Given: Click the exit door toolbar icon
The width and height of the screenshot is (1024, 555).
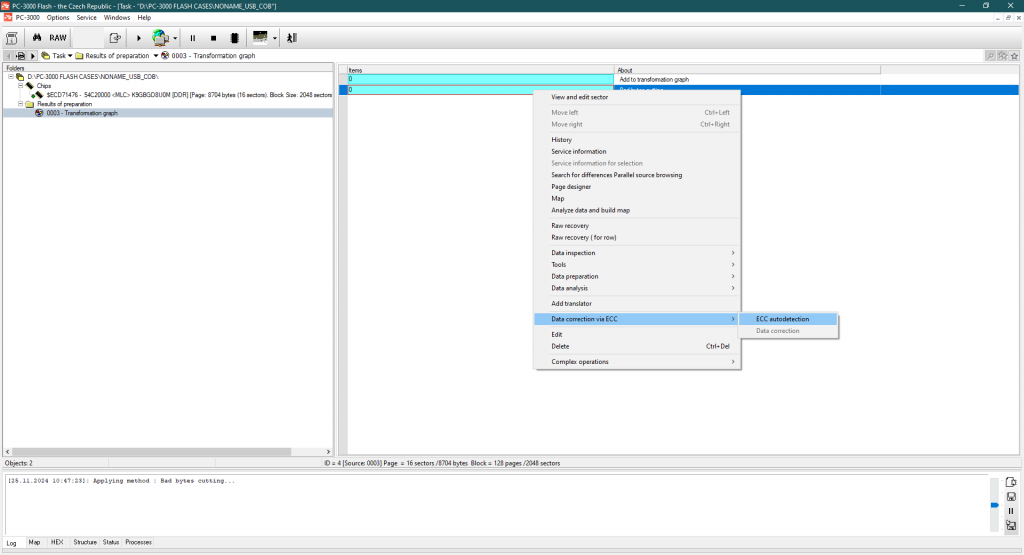Looking at the screenshot, I should (291, 38).
